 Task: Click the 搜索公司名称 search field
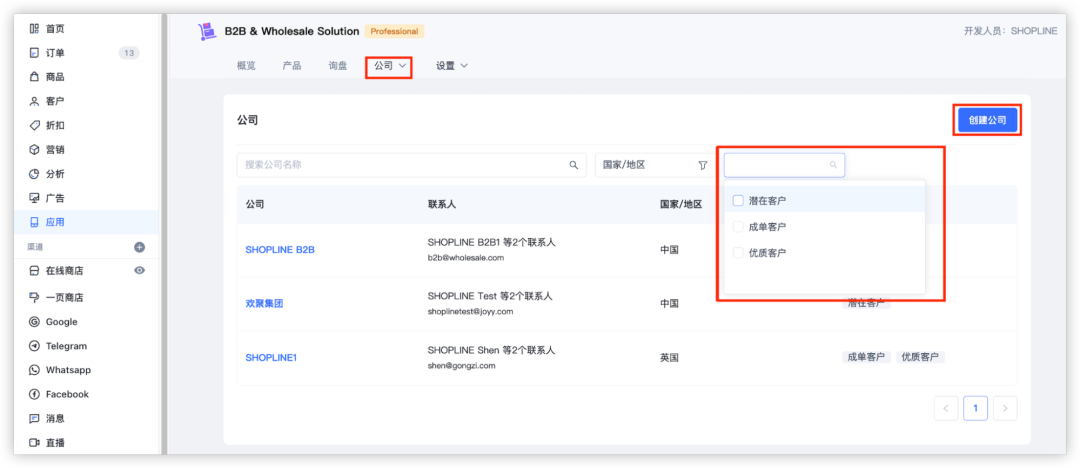(400, 165)
